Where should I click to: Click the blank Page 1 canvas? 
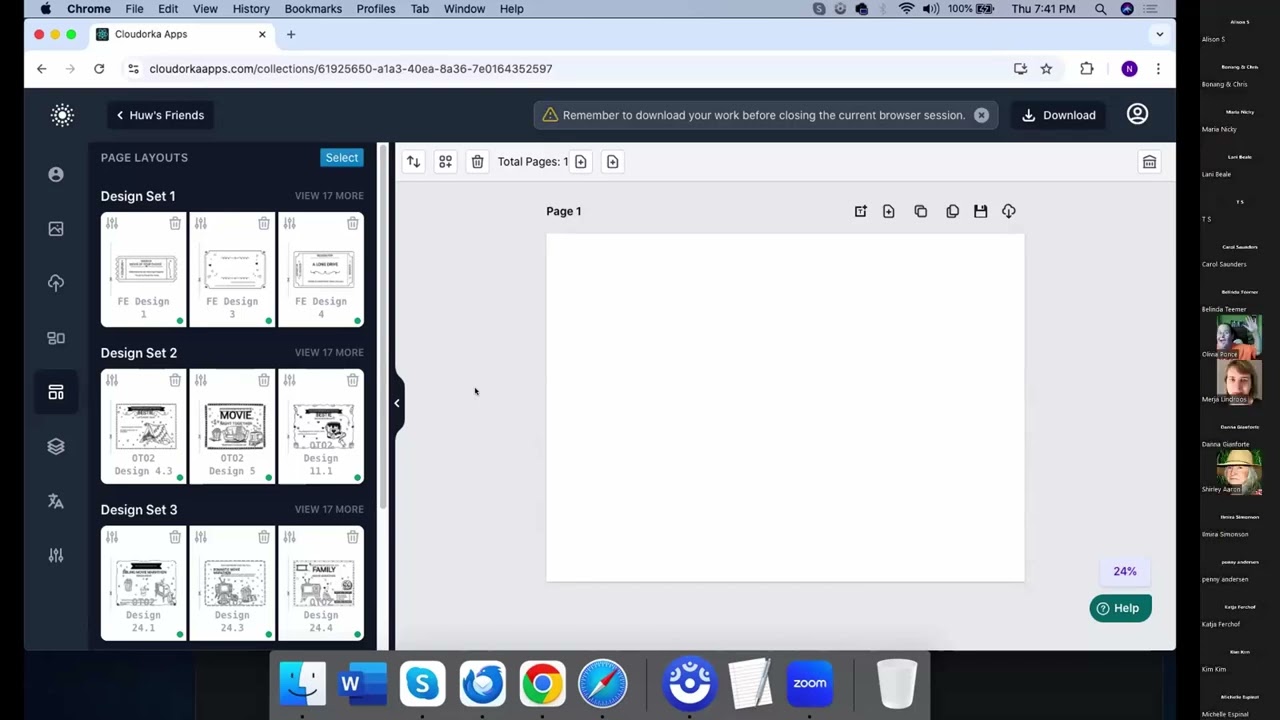[x=785, y=407]
